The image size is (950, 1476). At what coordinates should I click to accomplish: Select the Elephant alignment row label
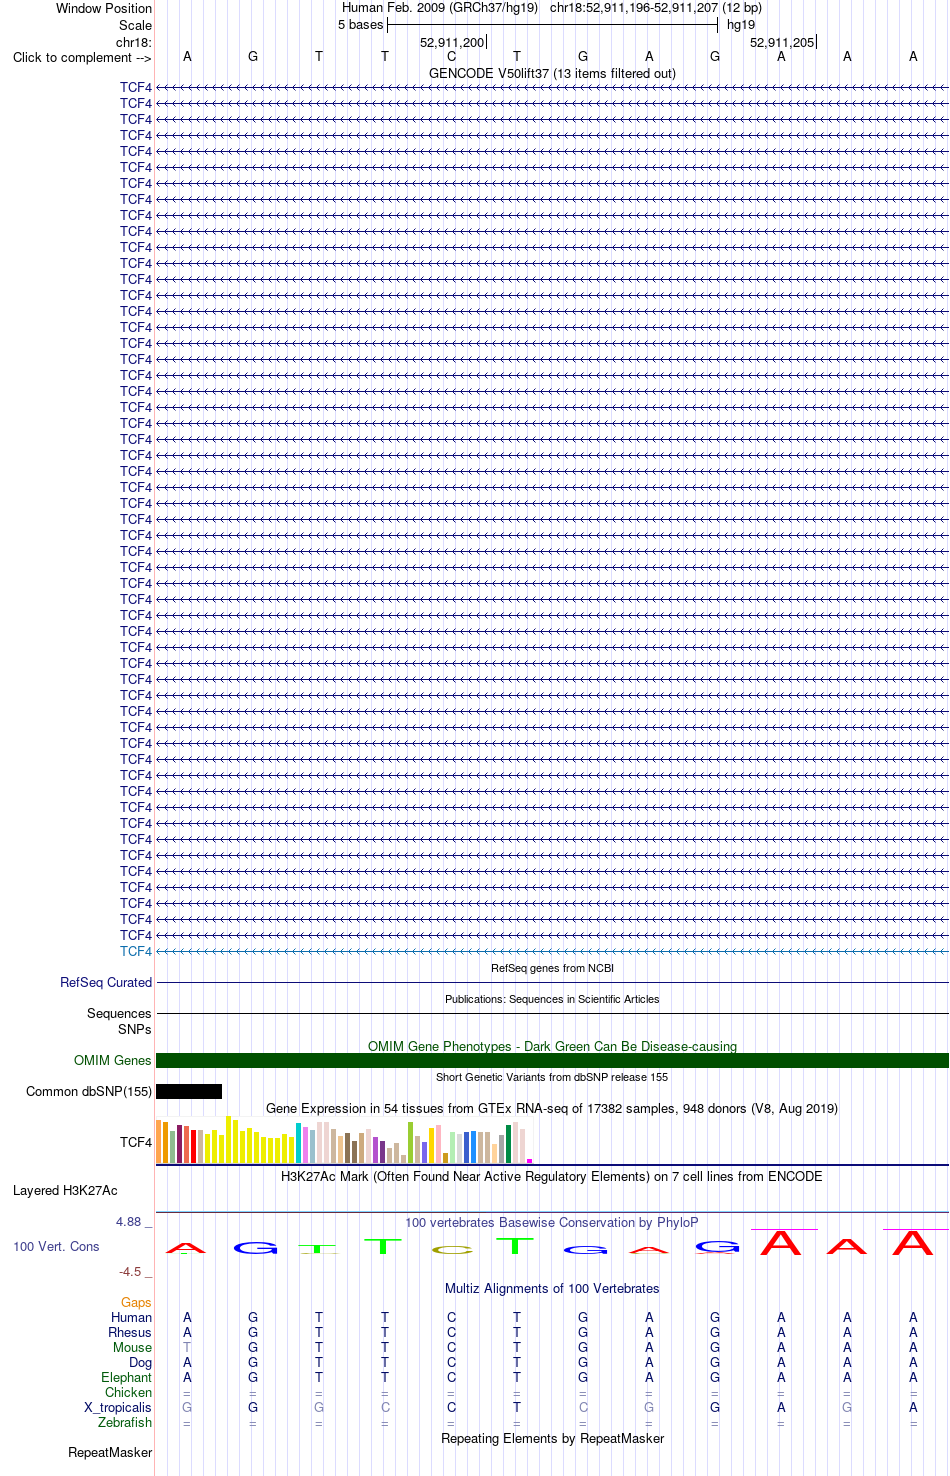(126, 1377)
